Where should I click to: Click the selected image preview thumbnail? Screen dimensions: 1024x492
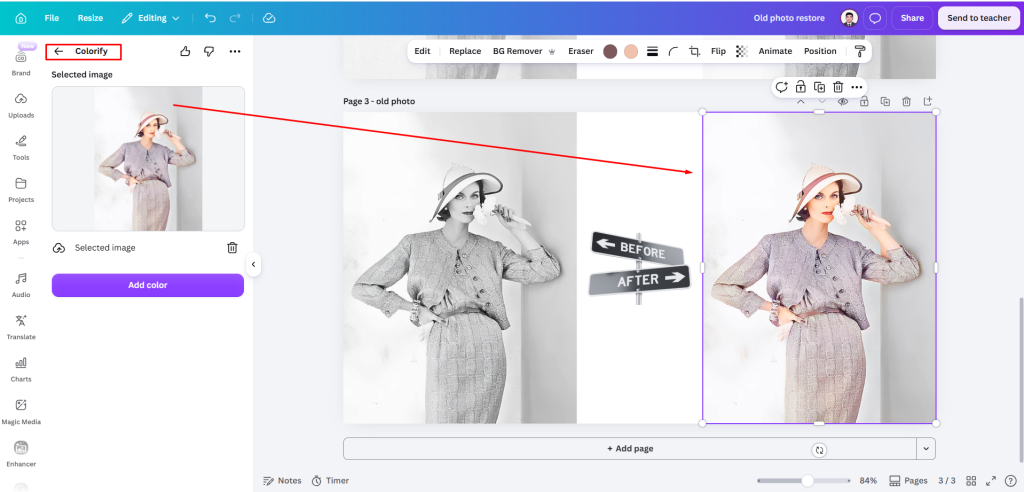[148, 159]
